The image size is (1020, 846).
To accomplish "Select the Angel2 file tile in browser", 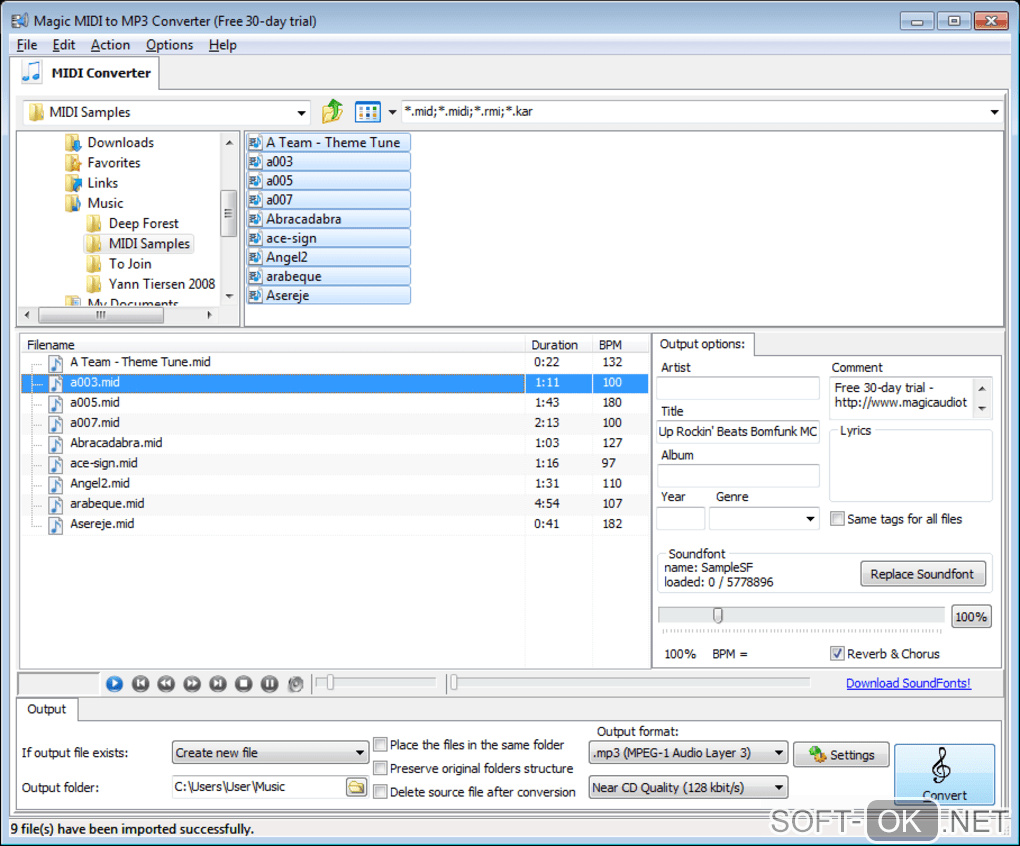I will point(329,258).
